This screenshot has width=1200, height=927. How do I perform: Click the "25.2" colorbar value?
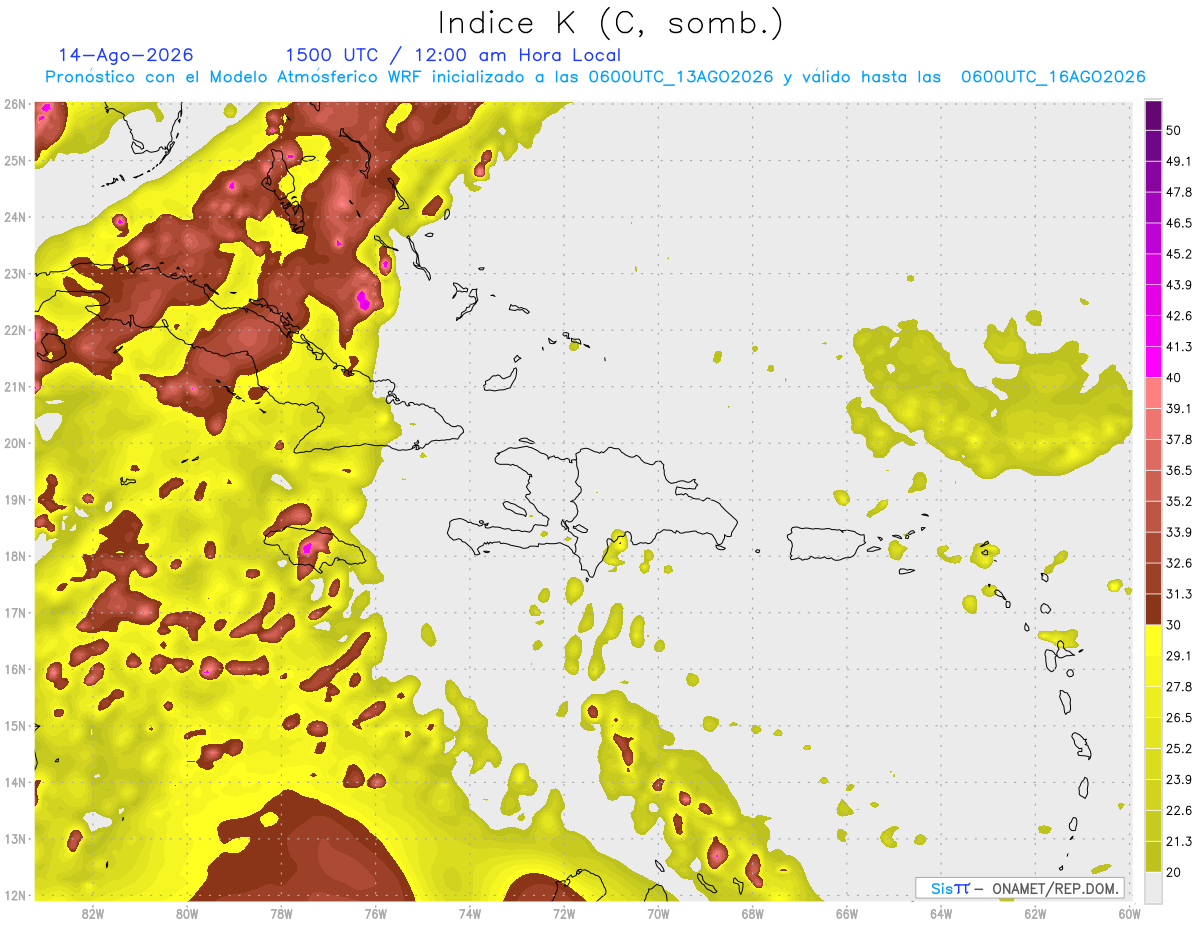click(x=1178, y=748)
